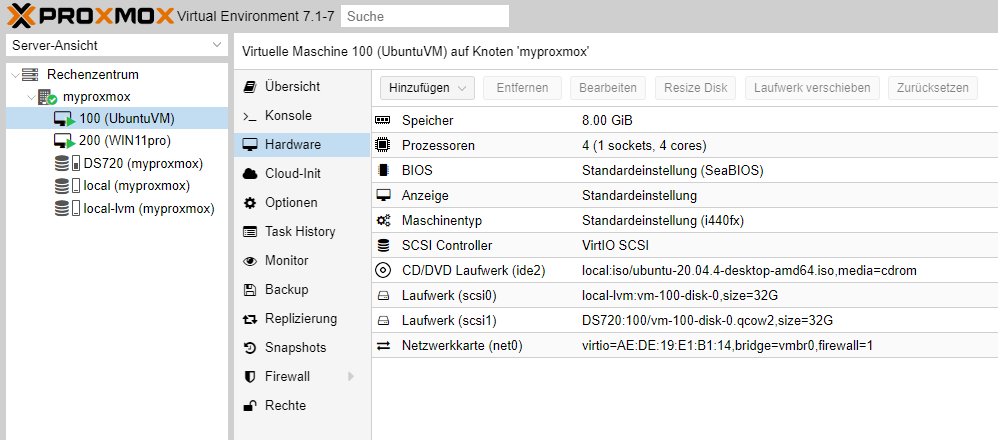Click the Backup floppy disk icon
The width and height of the screenshot is (998, 440).
click(x=250, y=290)
